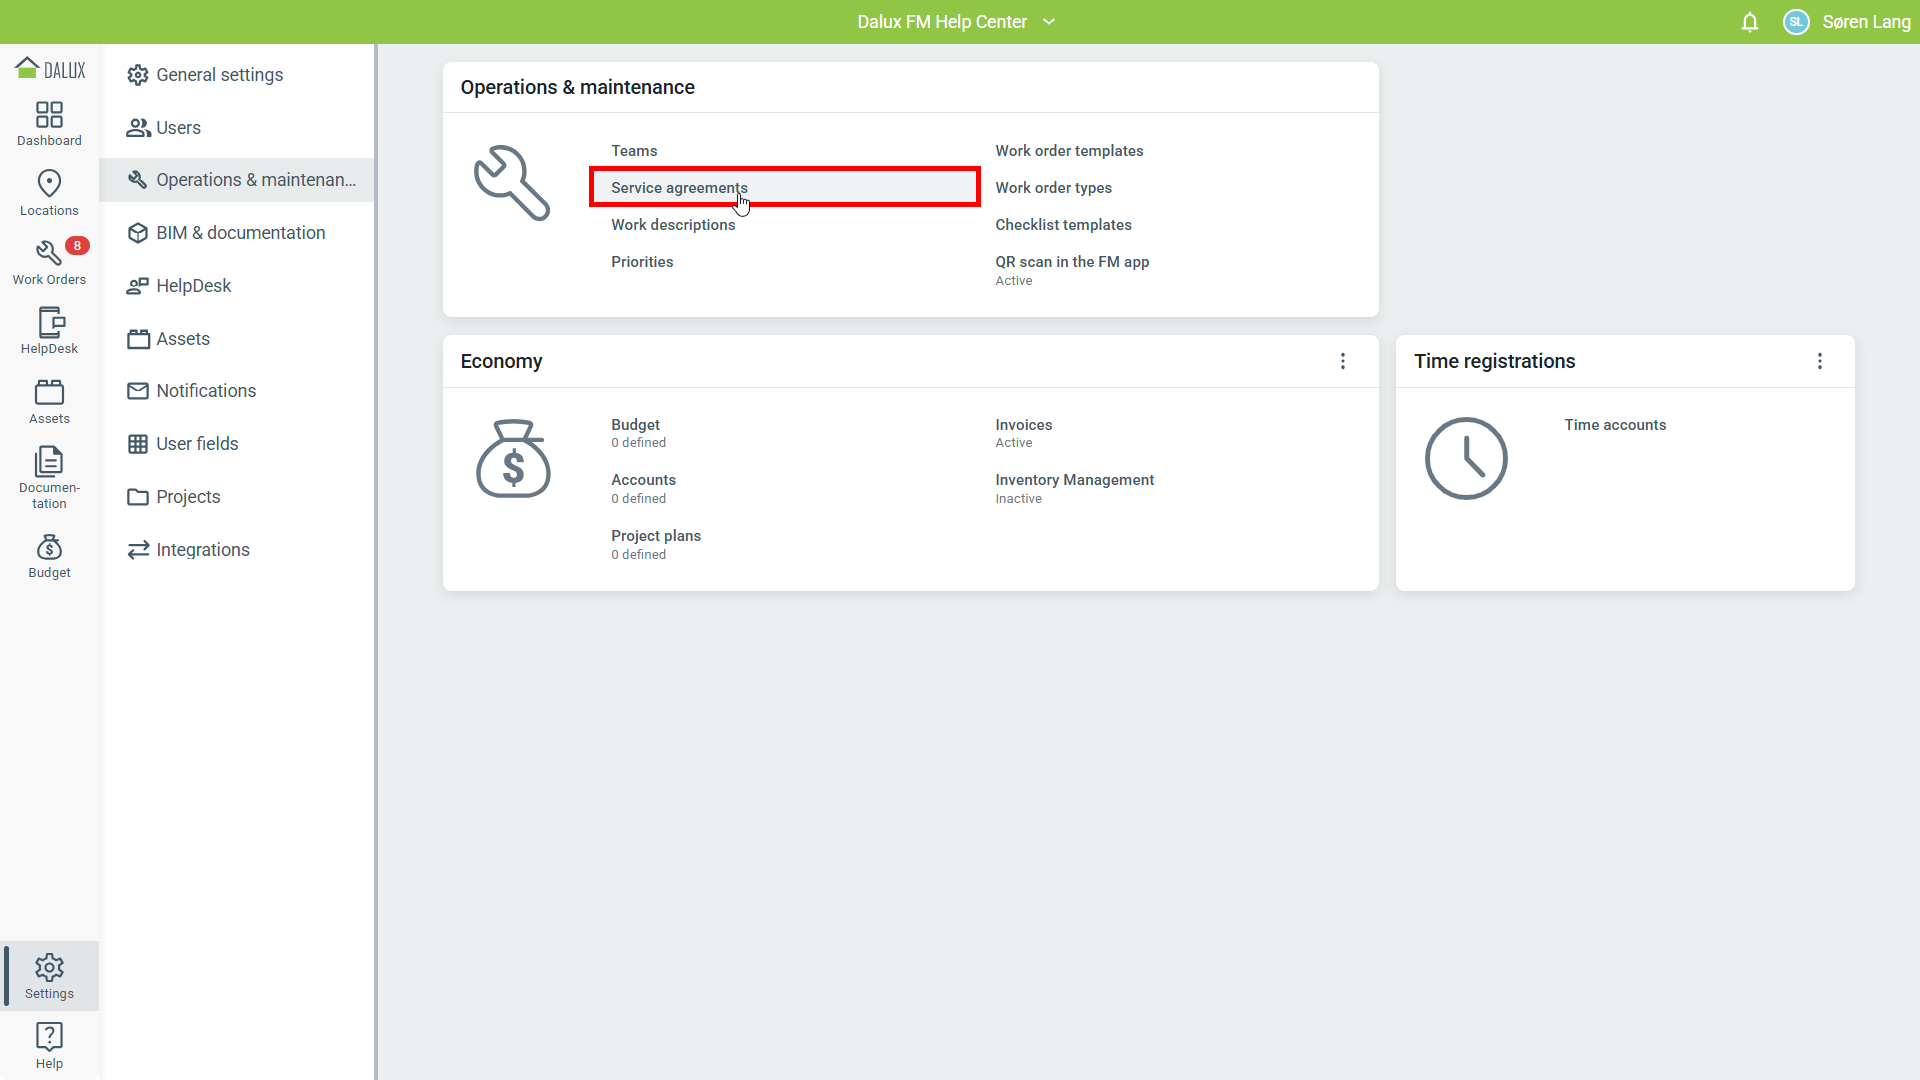Open Users settings menu item
This screenshot has height=1080, width=1920.
[238, 128]
